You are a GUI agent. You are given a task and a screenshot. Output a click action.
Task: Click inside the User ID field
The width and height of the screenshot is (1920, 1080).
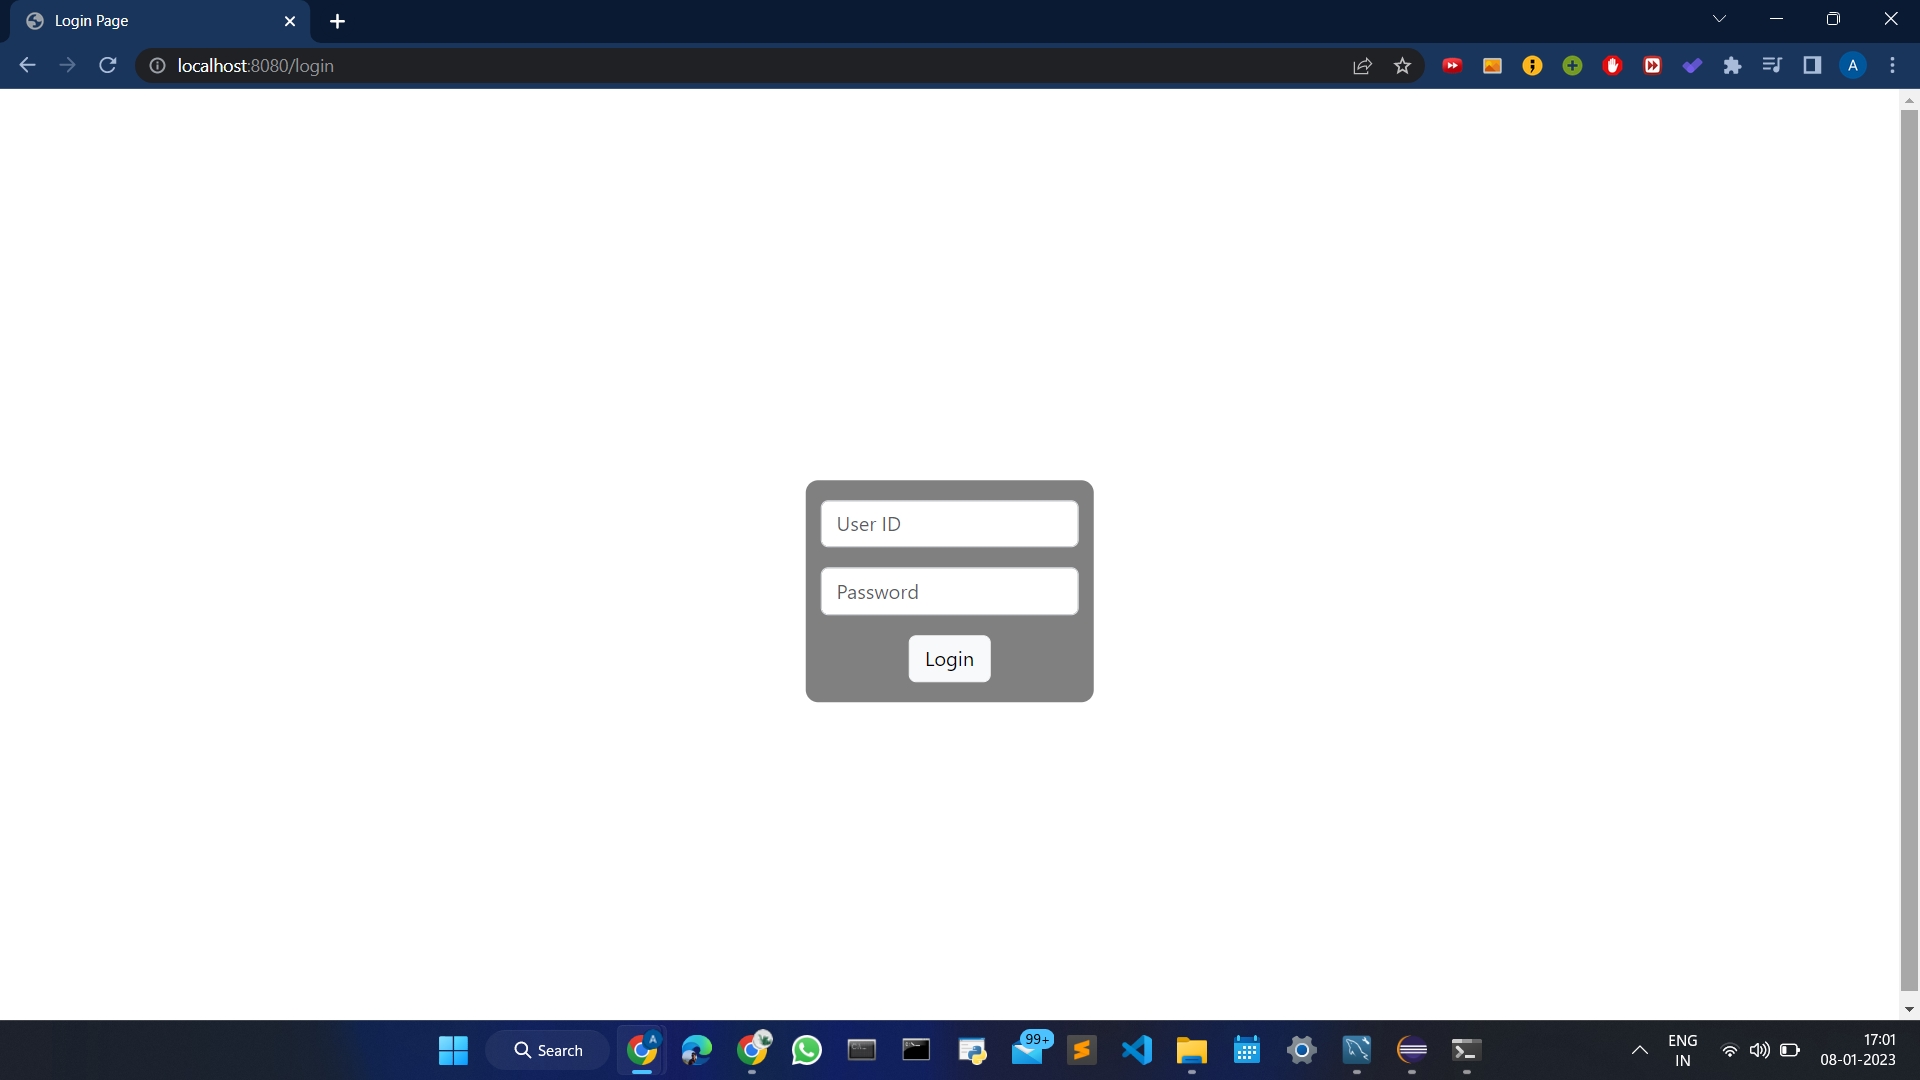point(948,523)
